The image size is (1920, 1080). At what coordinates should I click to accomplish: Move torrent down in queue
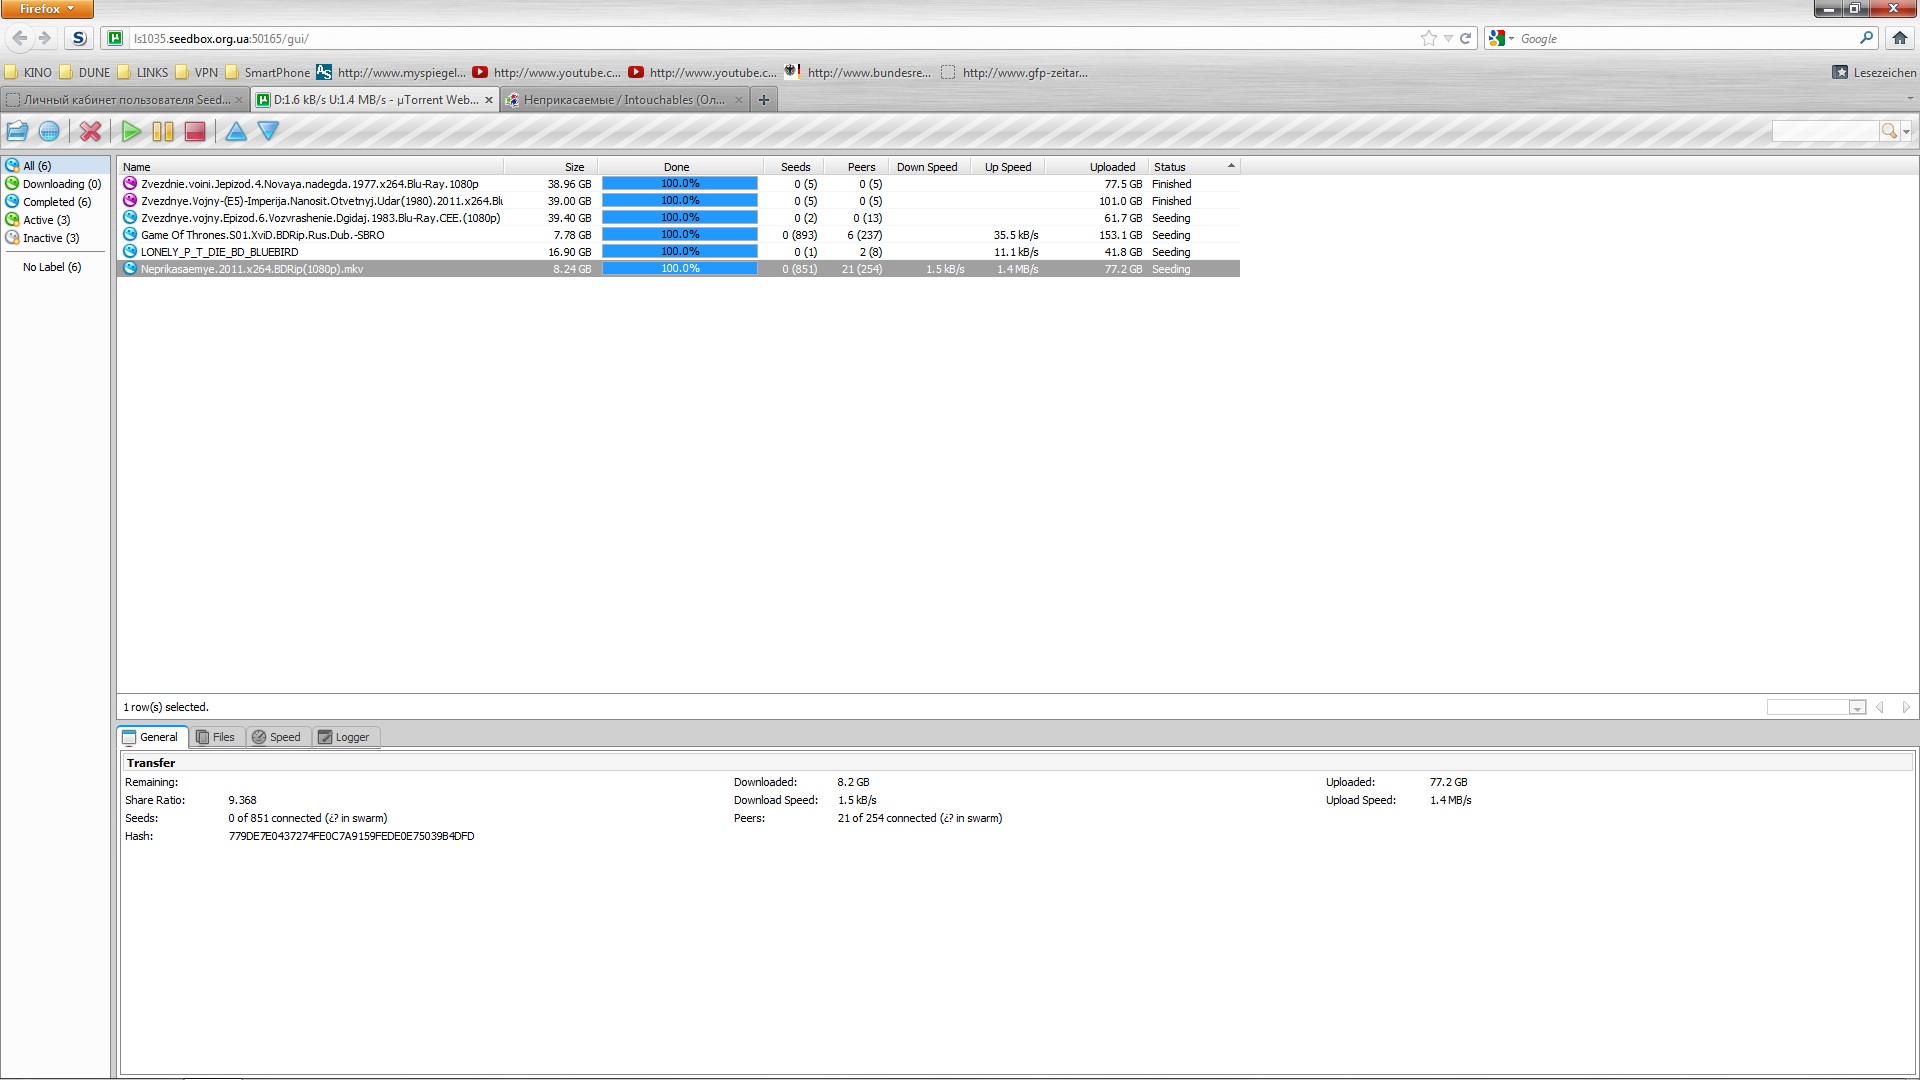point(268,131)
